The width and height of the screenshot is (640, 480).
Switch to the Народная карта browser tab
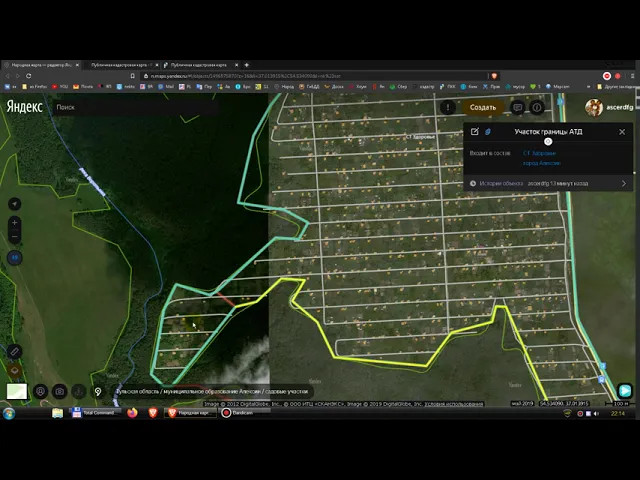coord(41,65)
